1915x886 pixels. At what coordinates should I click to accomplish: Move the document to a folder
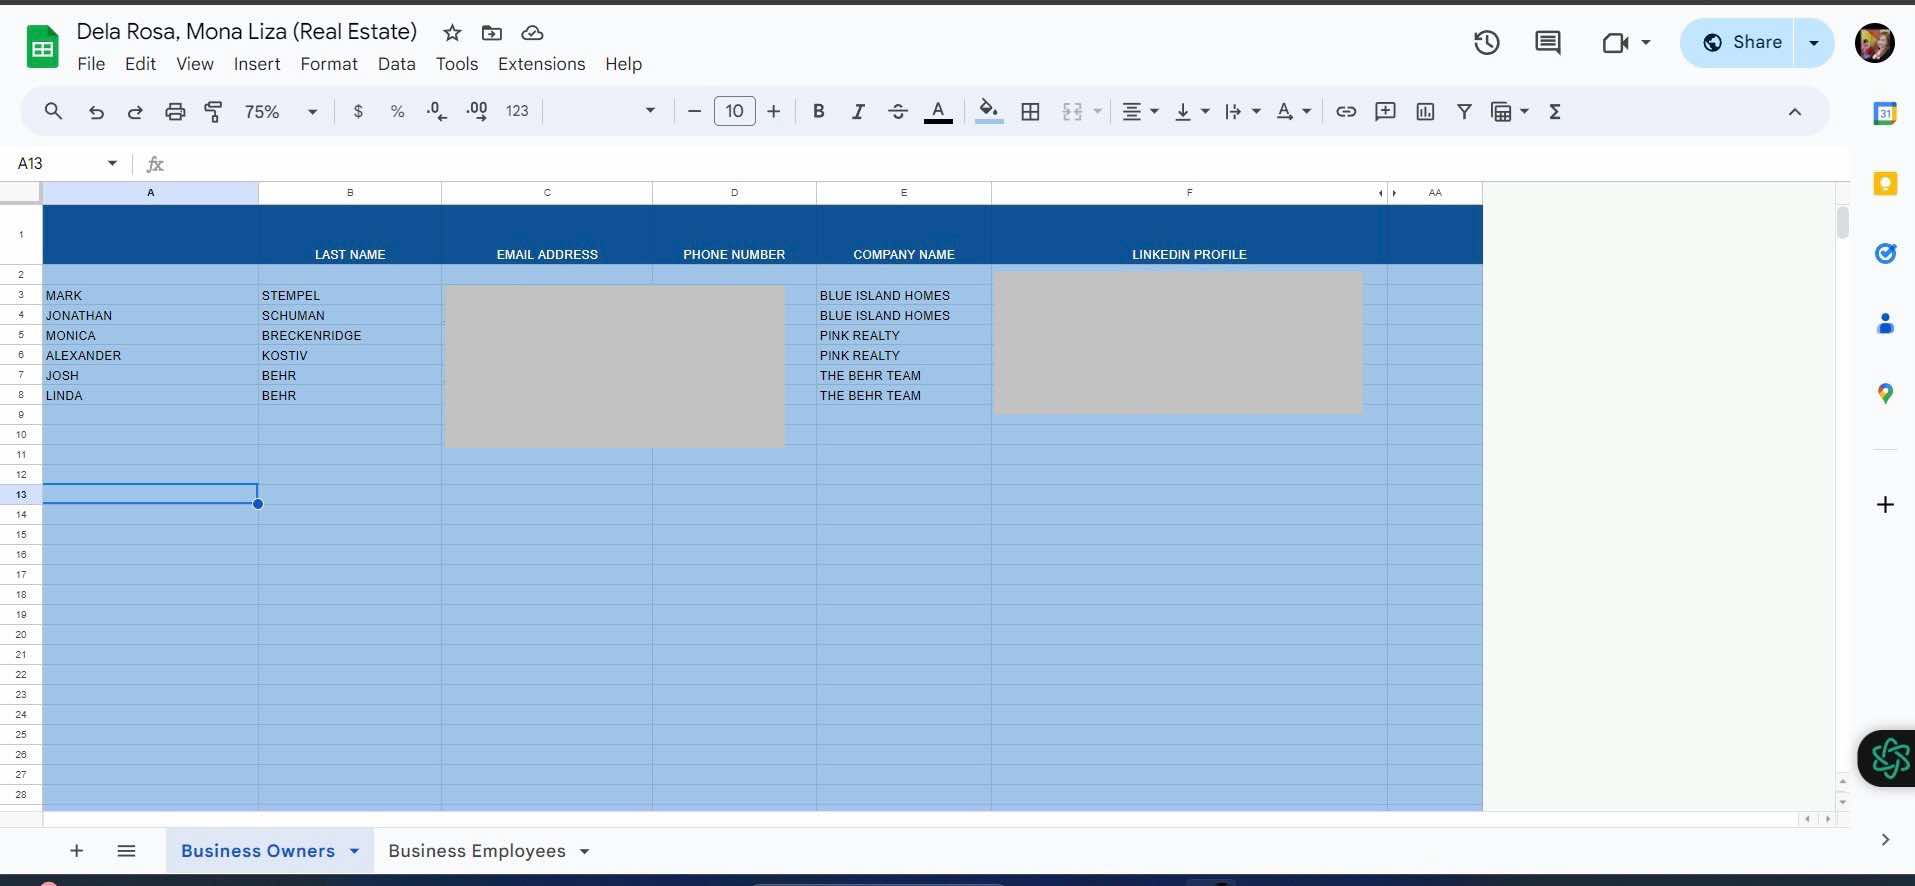click(492, 33)
